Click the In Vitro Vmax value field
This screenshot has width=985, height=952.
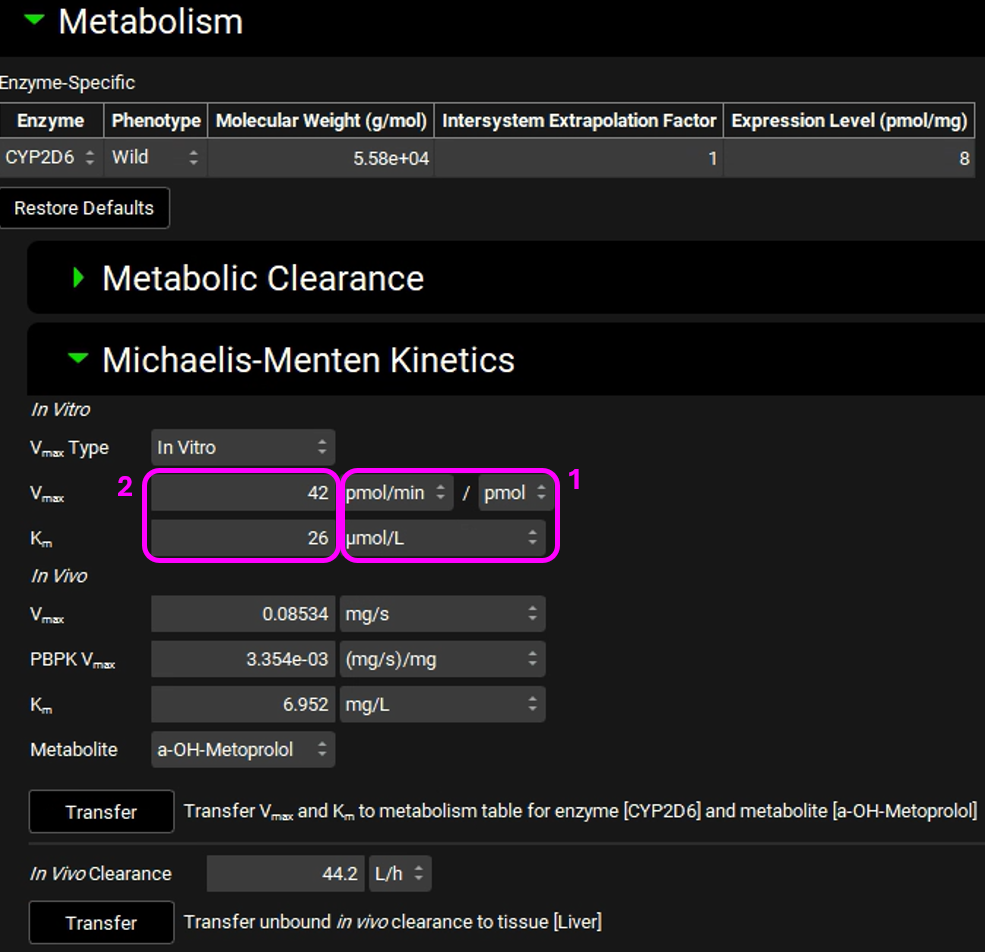[x=241, y=493]
